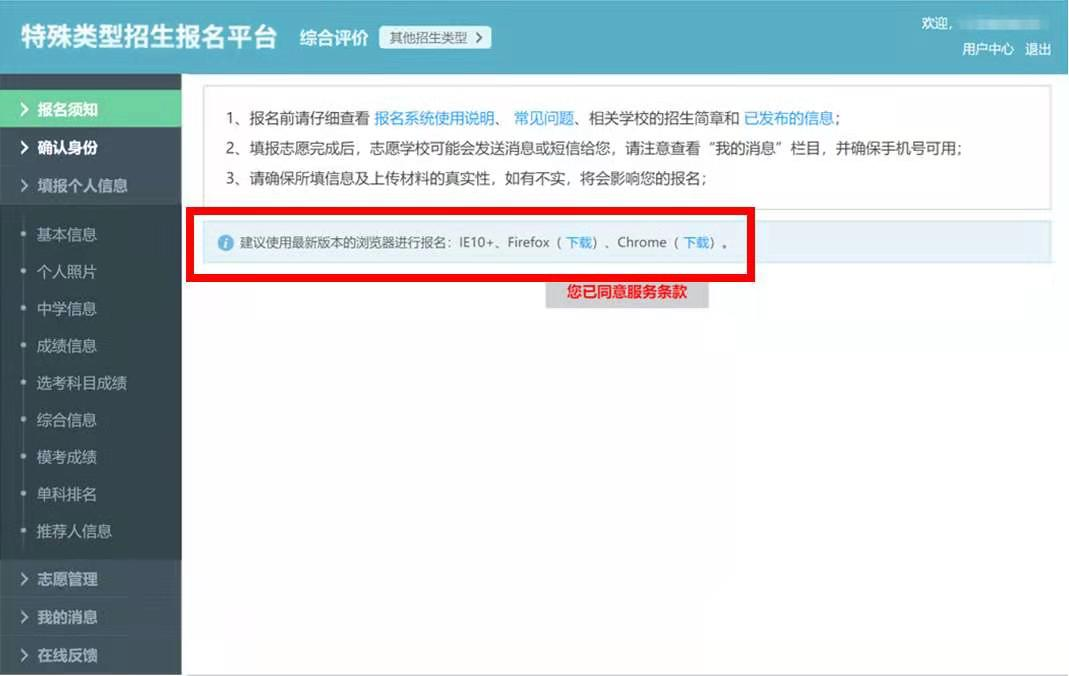1069x676 pixels.
Task: Go to 中学信息 page
Action: (67, 309)
